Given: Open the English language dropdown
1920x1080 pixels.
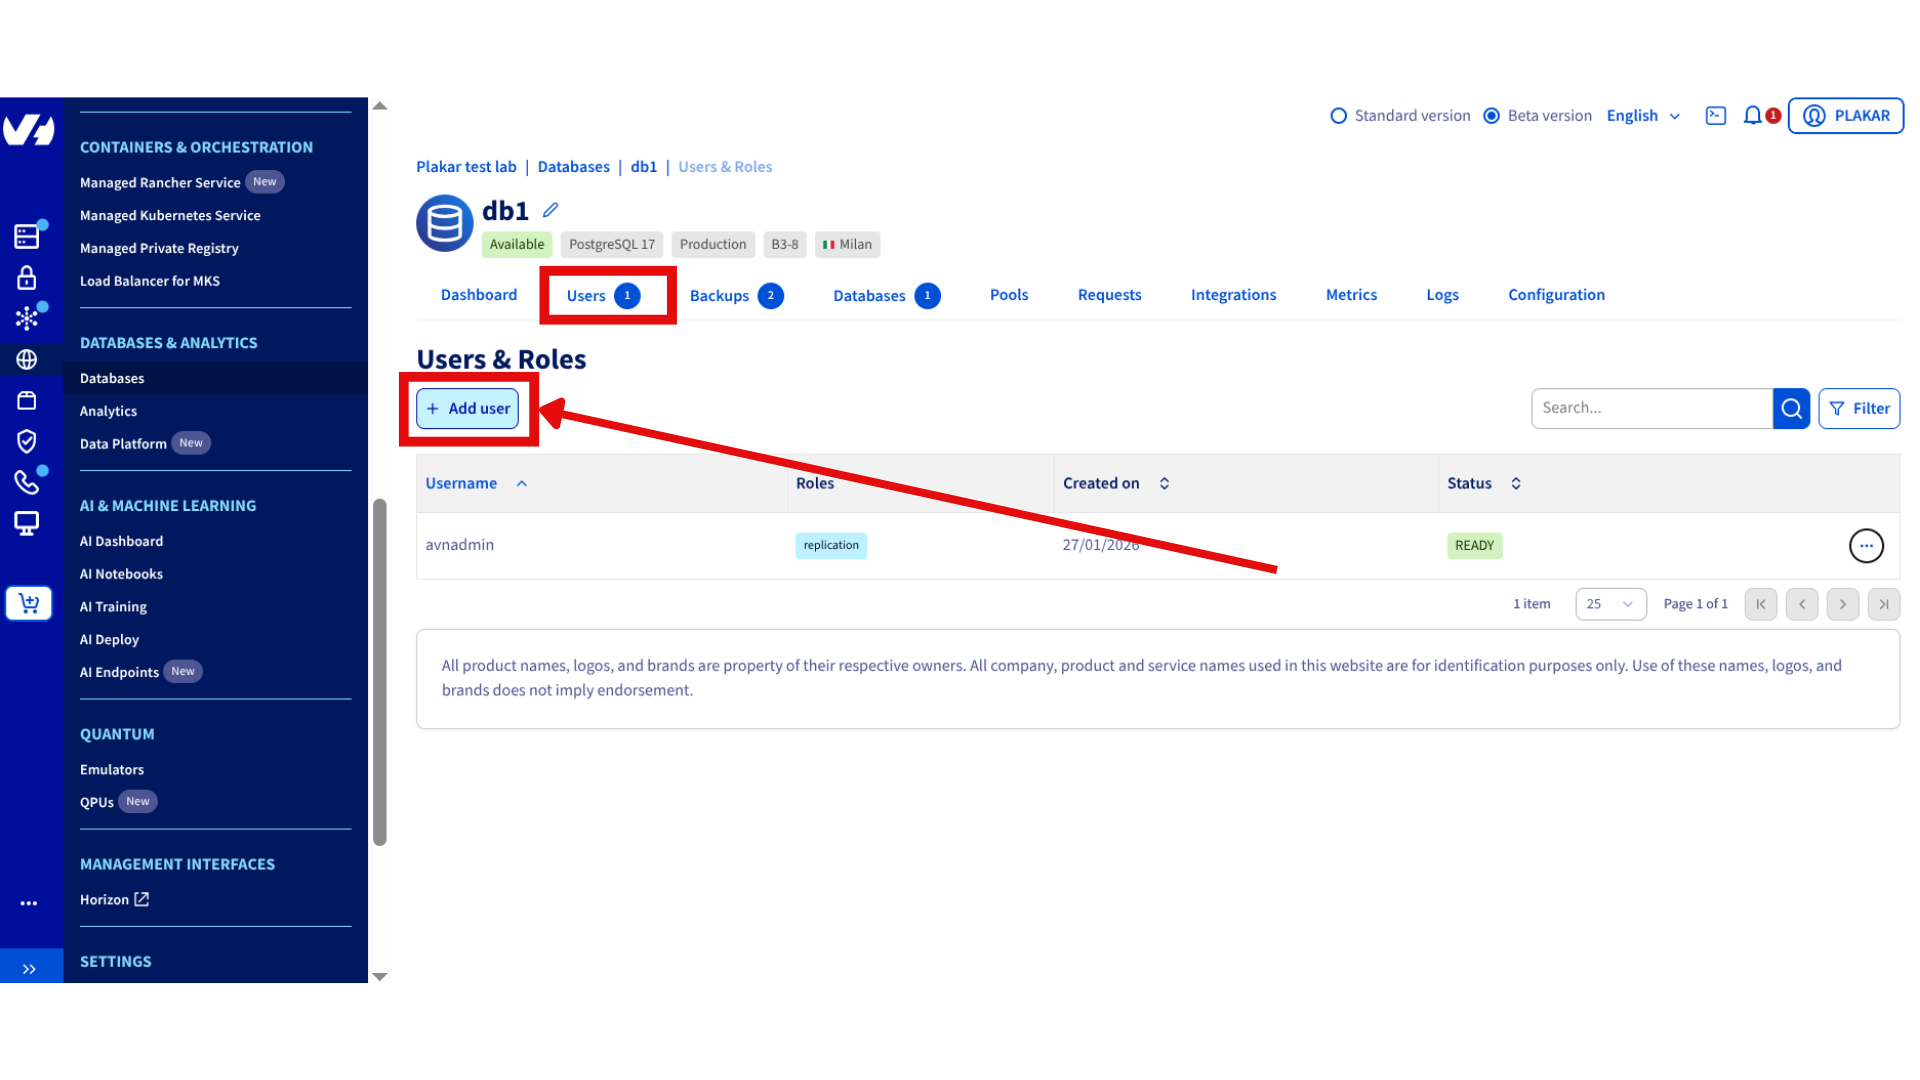Looking at the screenshot, I should coord(1641,115).
